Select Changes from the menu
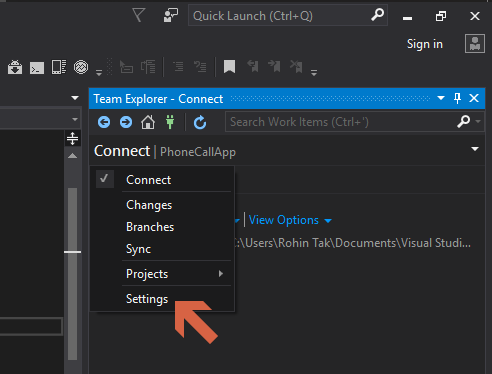This screenshot has height=374, width=492. [162, 205]
